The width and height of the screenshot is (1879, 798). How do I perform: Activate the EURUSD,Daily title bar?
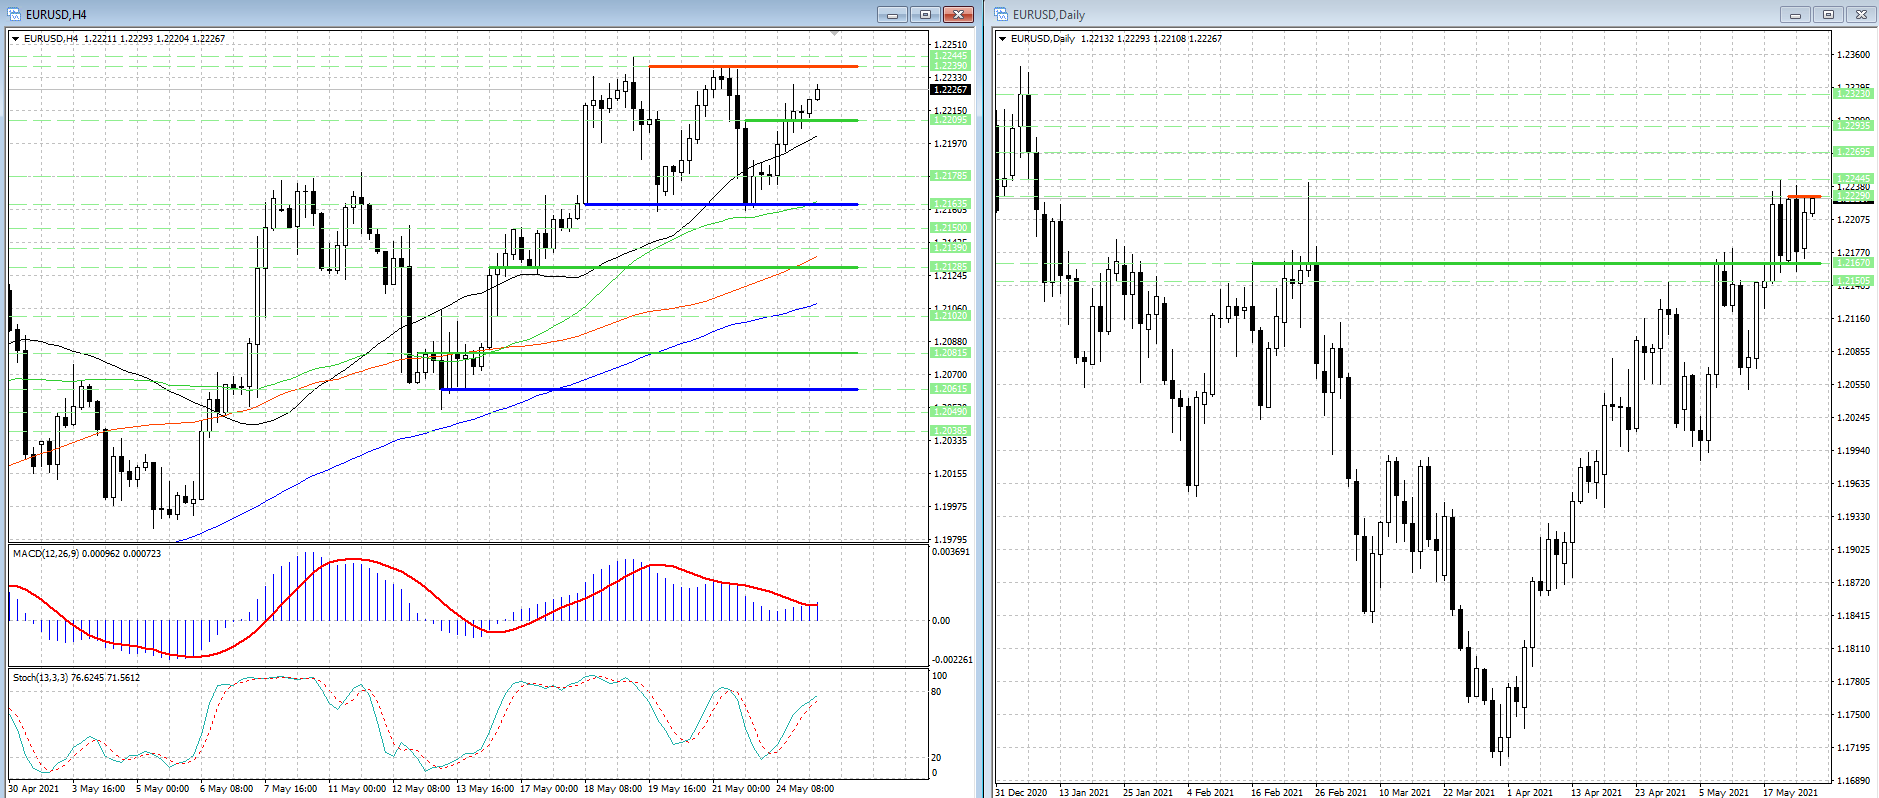pyautogui.click(x=1400, y=14)
